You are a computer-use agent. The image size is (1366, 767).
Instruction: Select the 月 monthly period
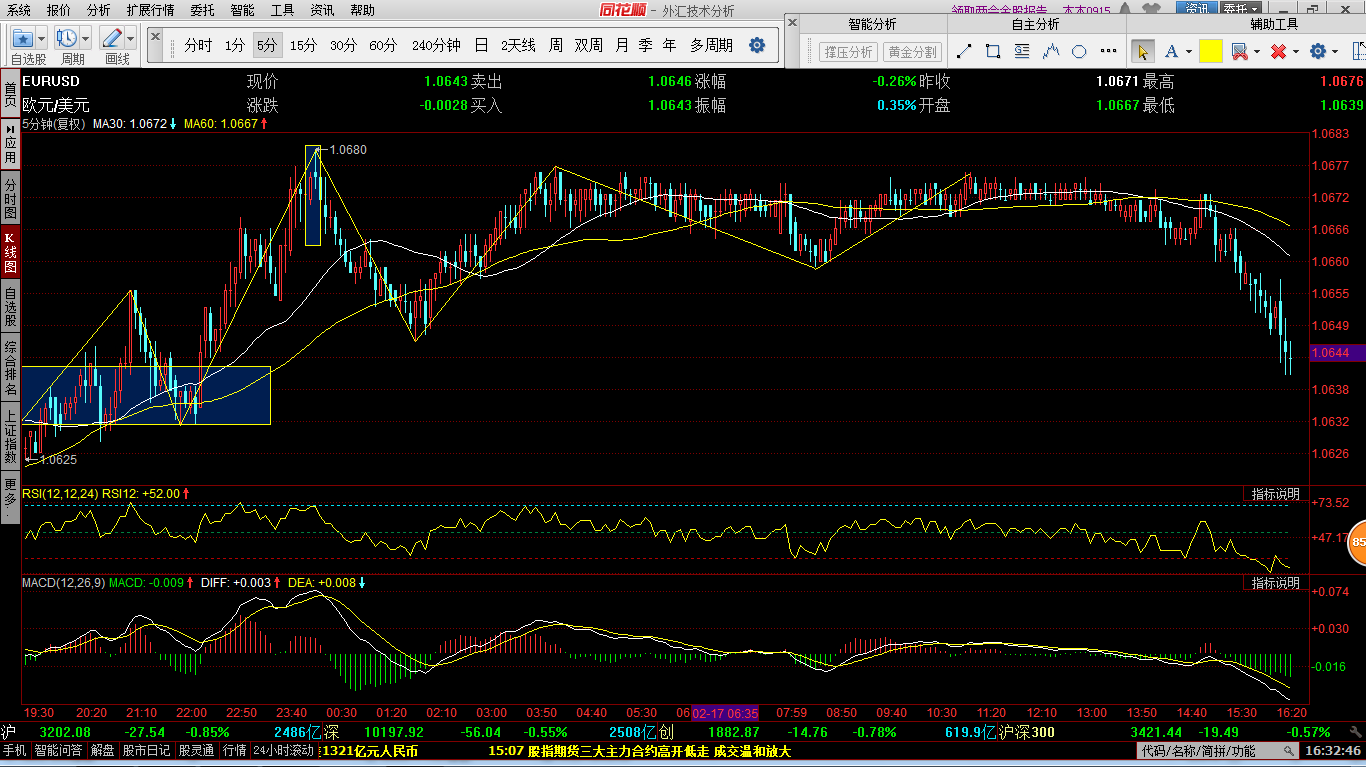(x=622, y=45)
